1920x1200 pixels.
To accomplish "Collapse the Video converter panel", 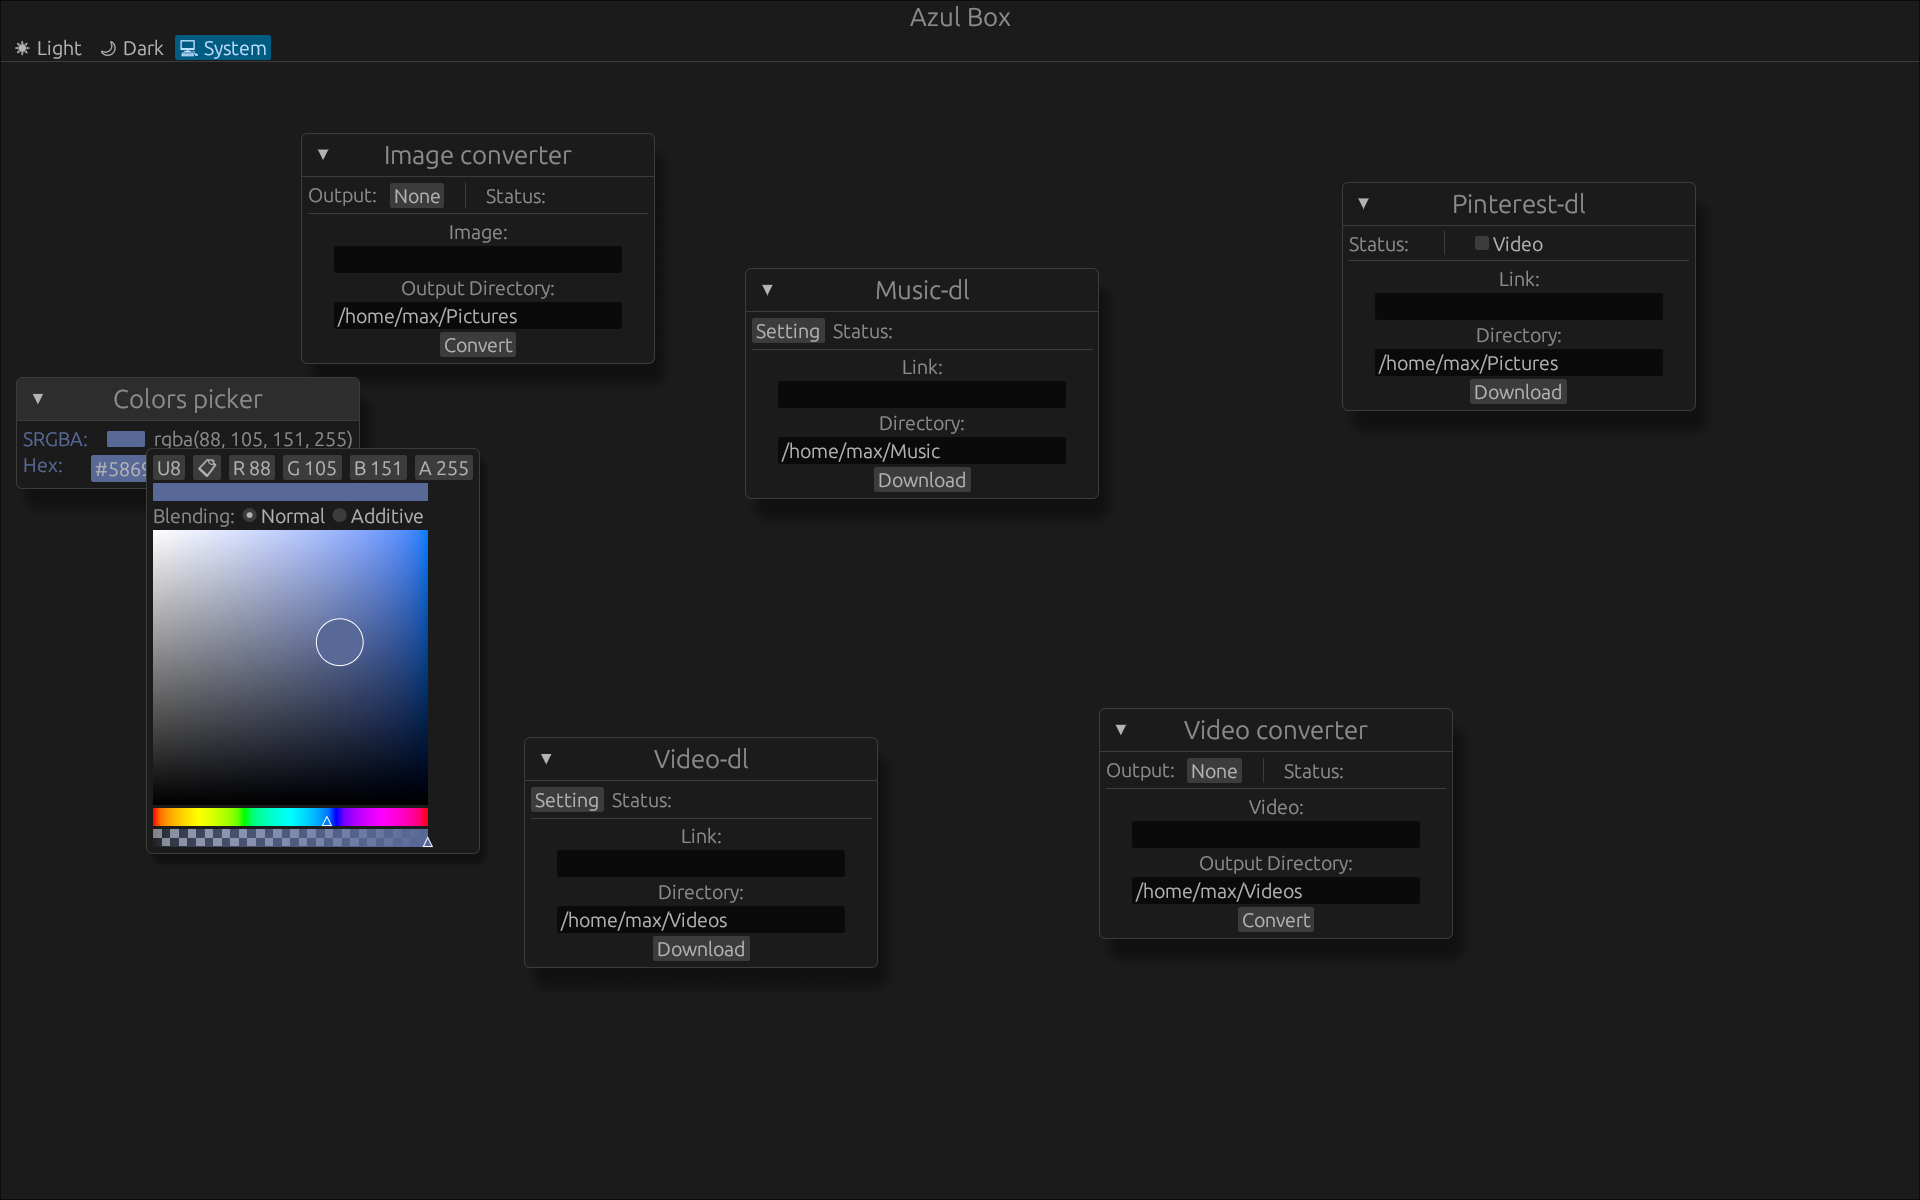I will (1121, 730).
